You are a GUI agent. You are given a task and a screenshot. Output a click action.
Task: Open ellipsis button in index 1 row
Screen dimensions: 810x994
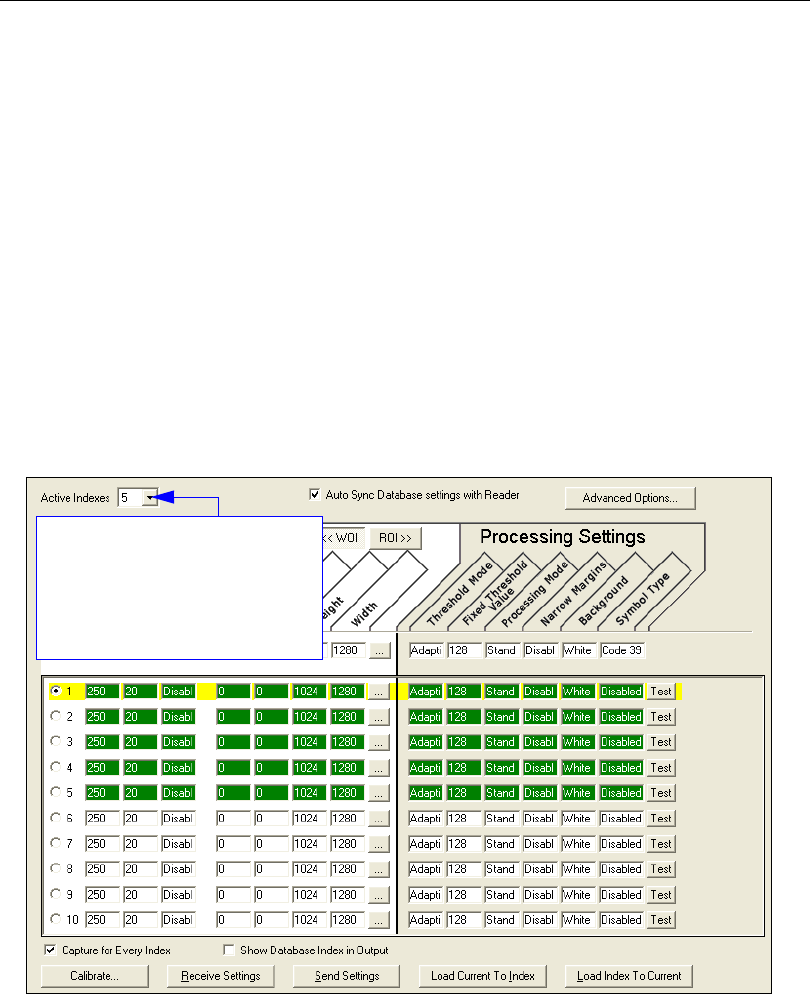point(378,692)
